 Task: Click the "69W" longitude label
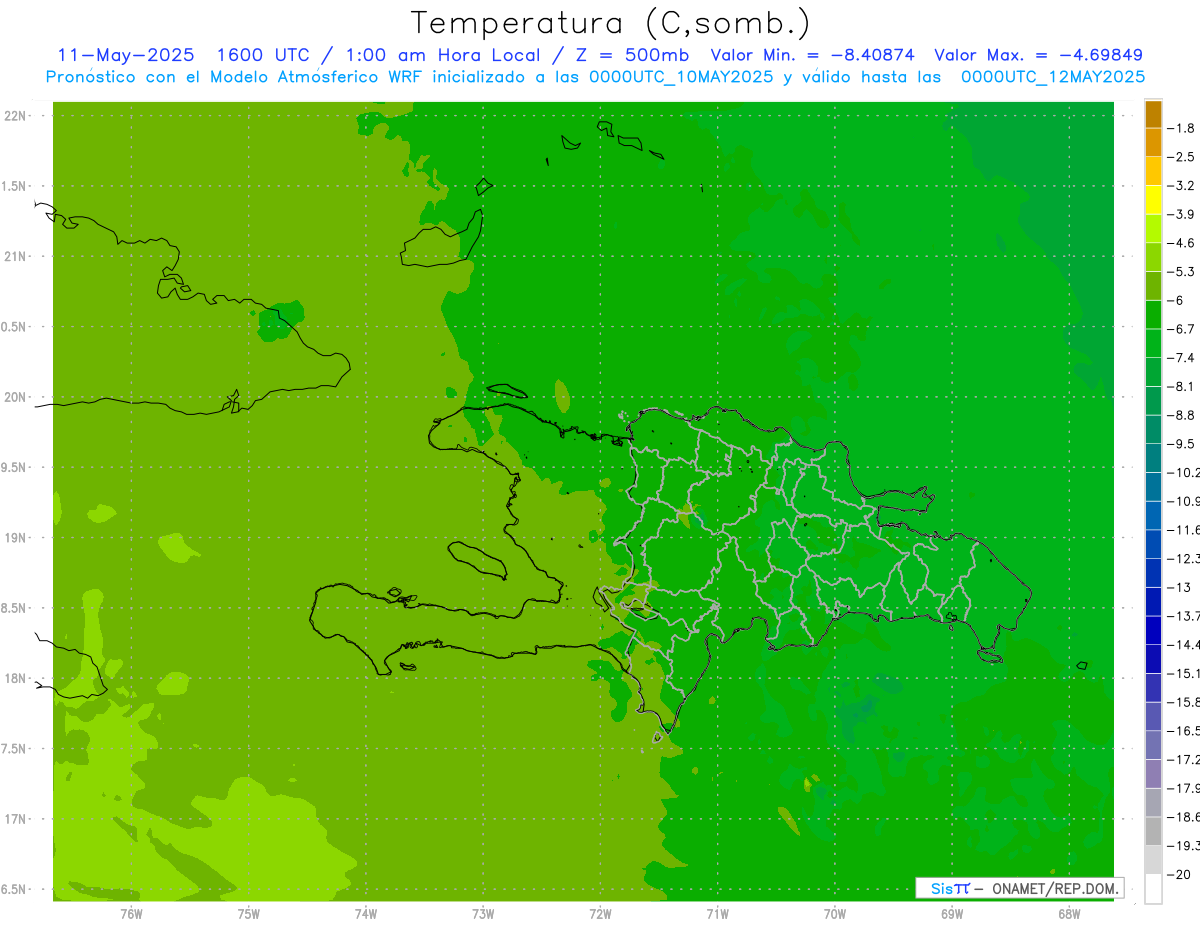[x=952, y=914]
